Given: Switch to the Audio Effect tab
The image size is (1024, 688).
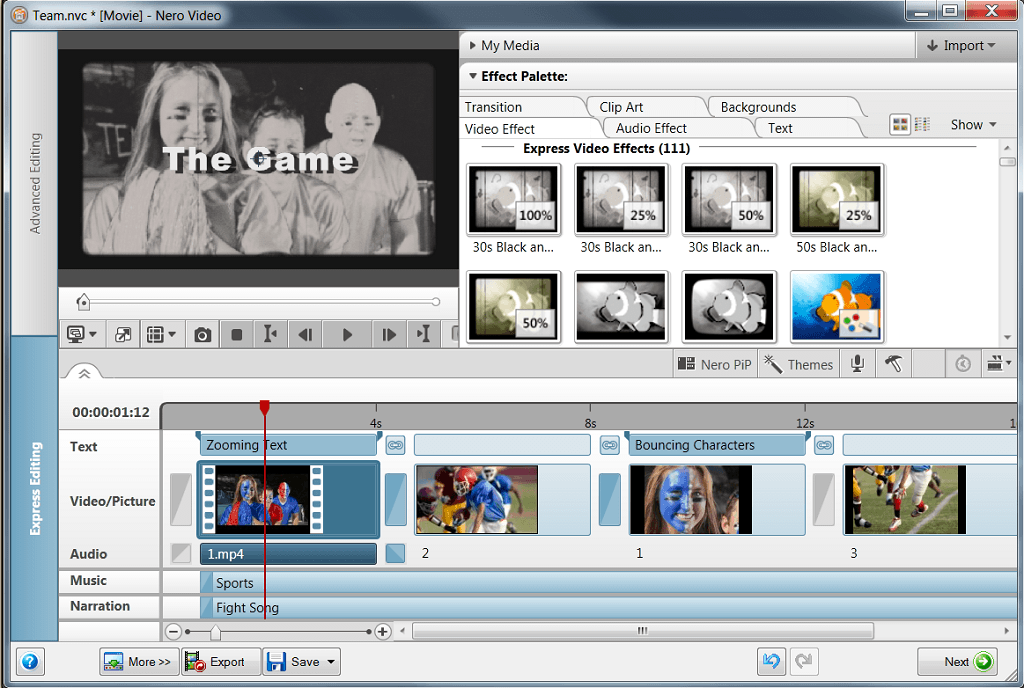Looking at the screenshot, I should pos(651,128).
